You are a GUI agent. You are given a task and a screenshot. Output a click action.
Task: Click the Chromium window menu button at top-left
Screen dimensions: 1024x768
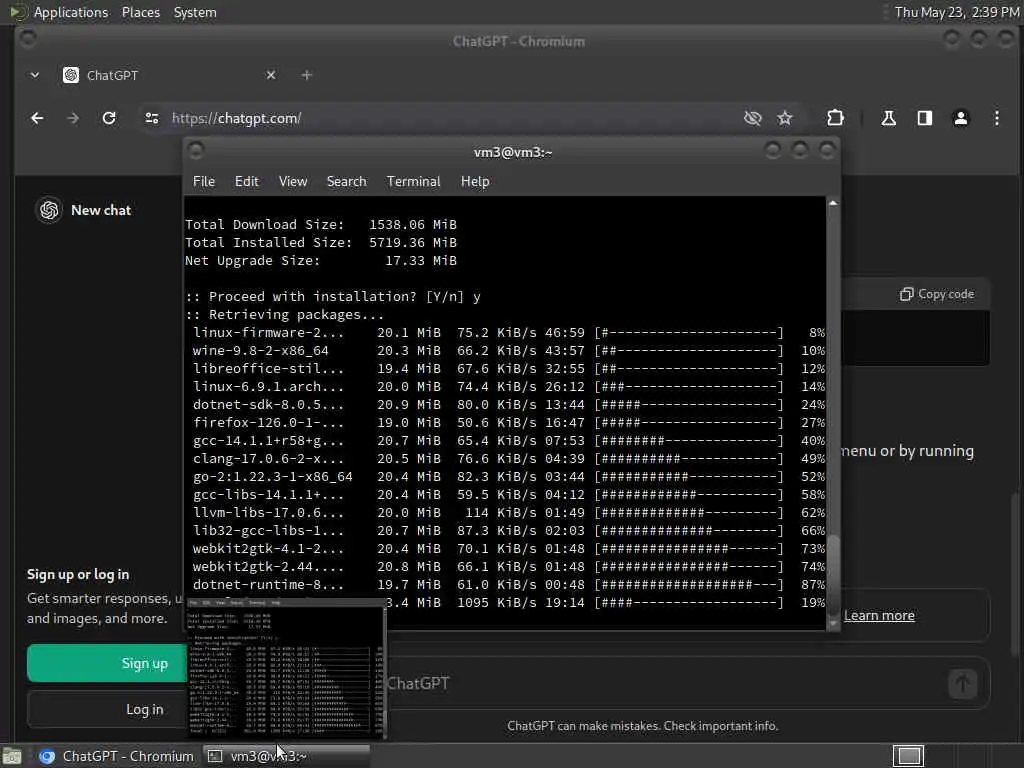click(x=27, y=39)
